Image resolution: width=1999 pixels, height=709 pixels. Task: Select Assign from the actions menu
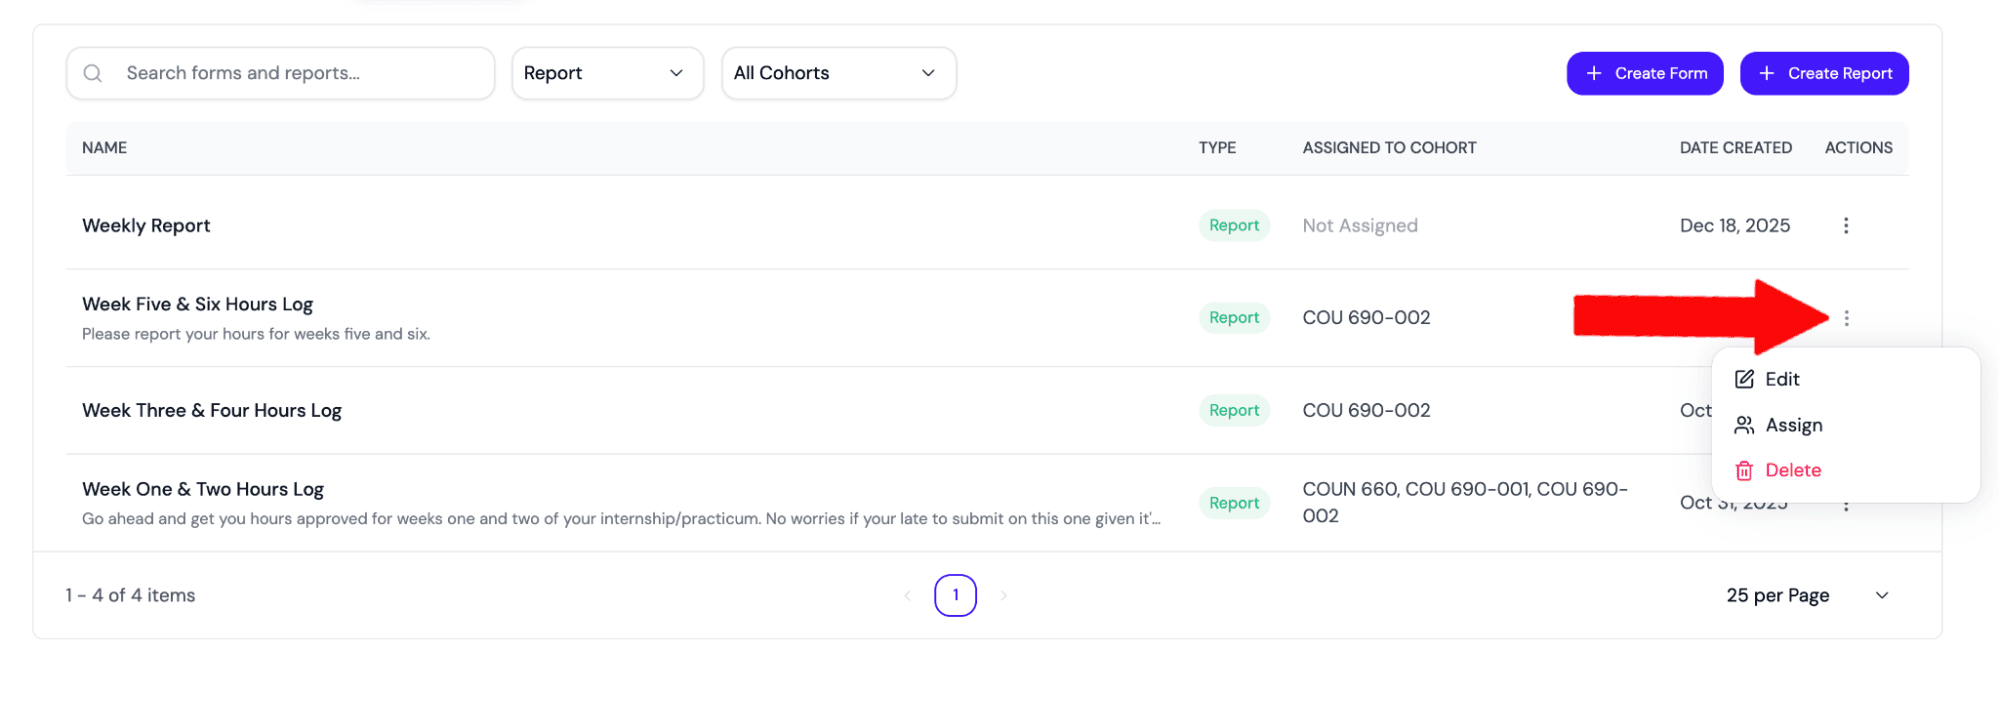(x=1793, y=425)
